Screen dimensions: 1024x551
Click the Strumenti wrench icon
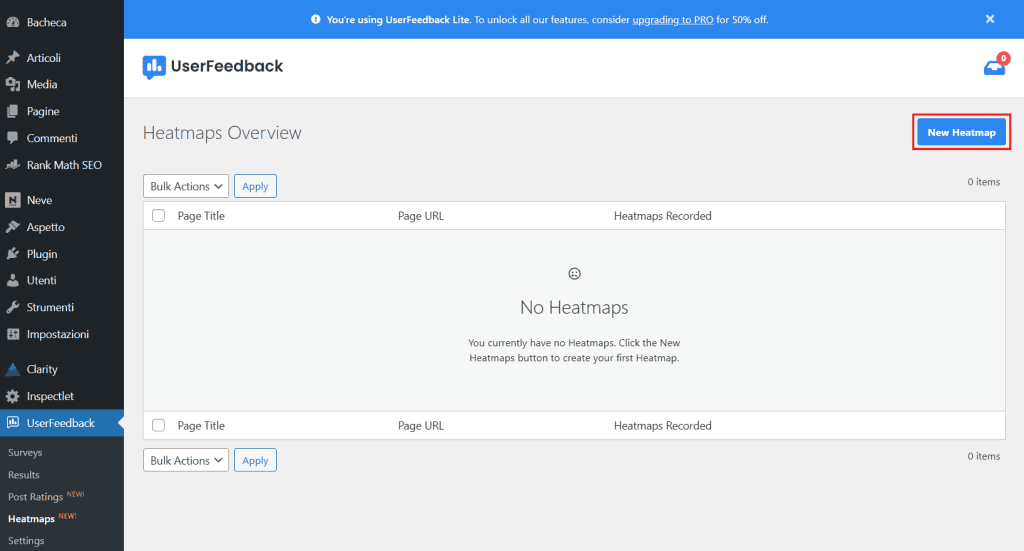[x=12, y=307]
